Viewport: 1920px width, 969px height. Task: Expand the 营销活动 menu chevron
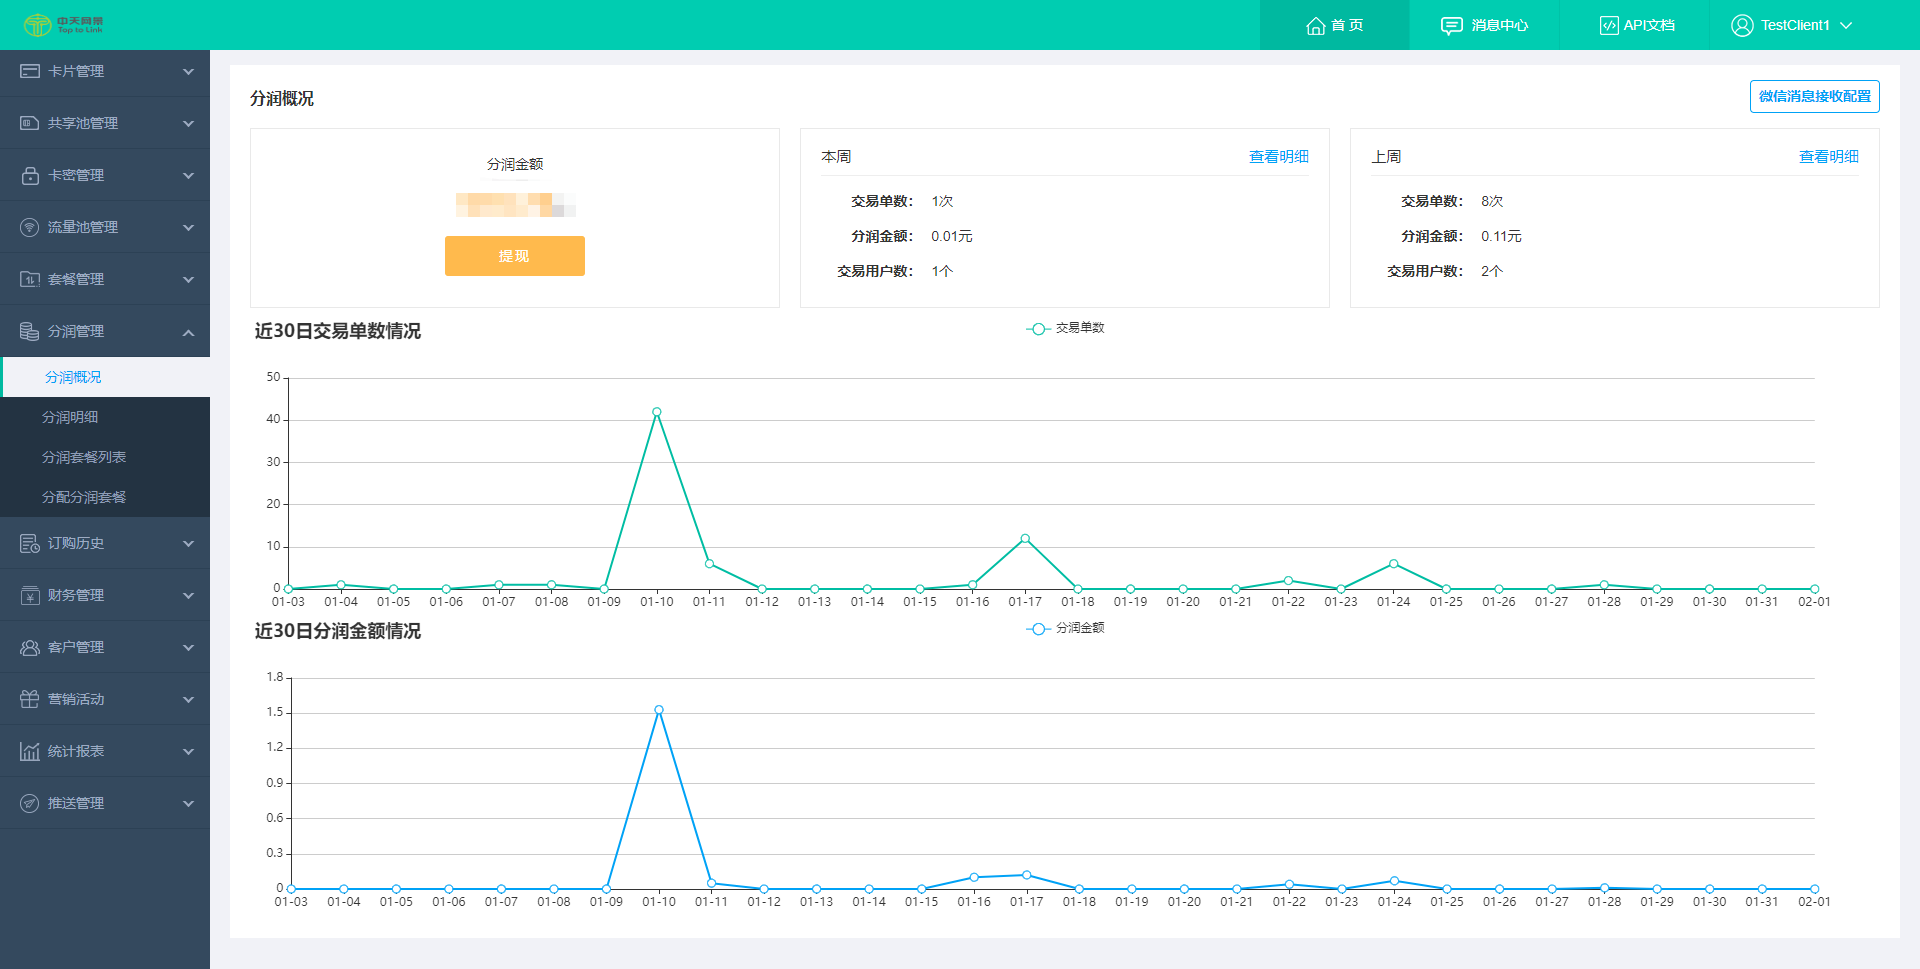point(188,700)
